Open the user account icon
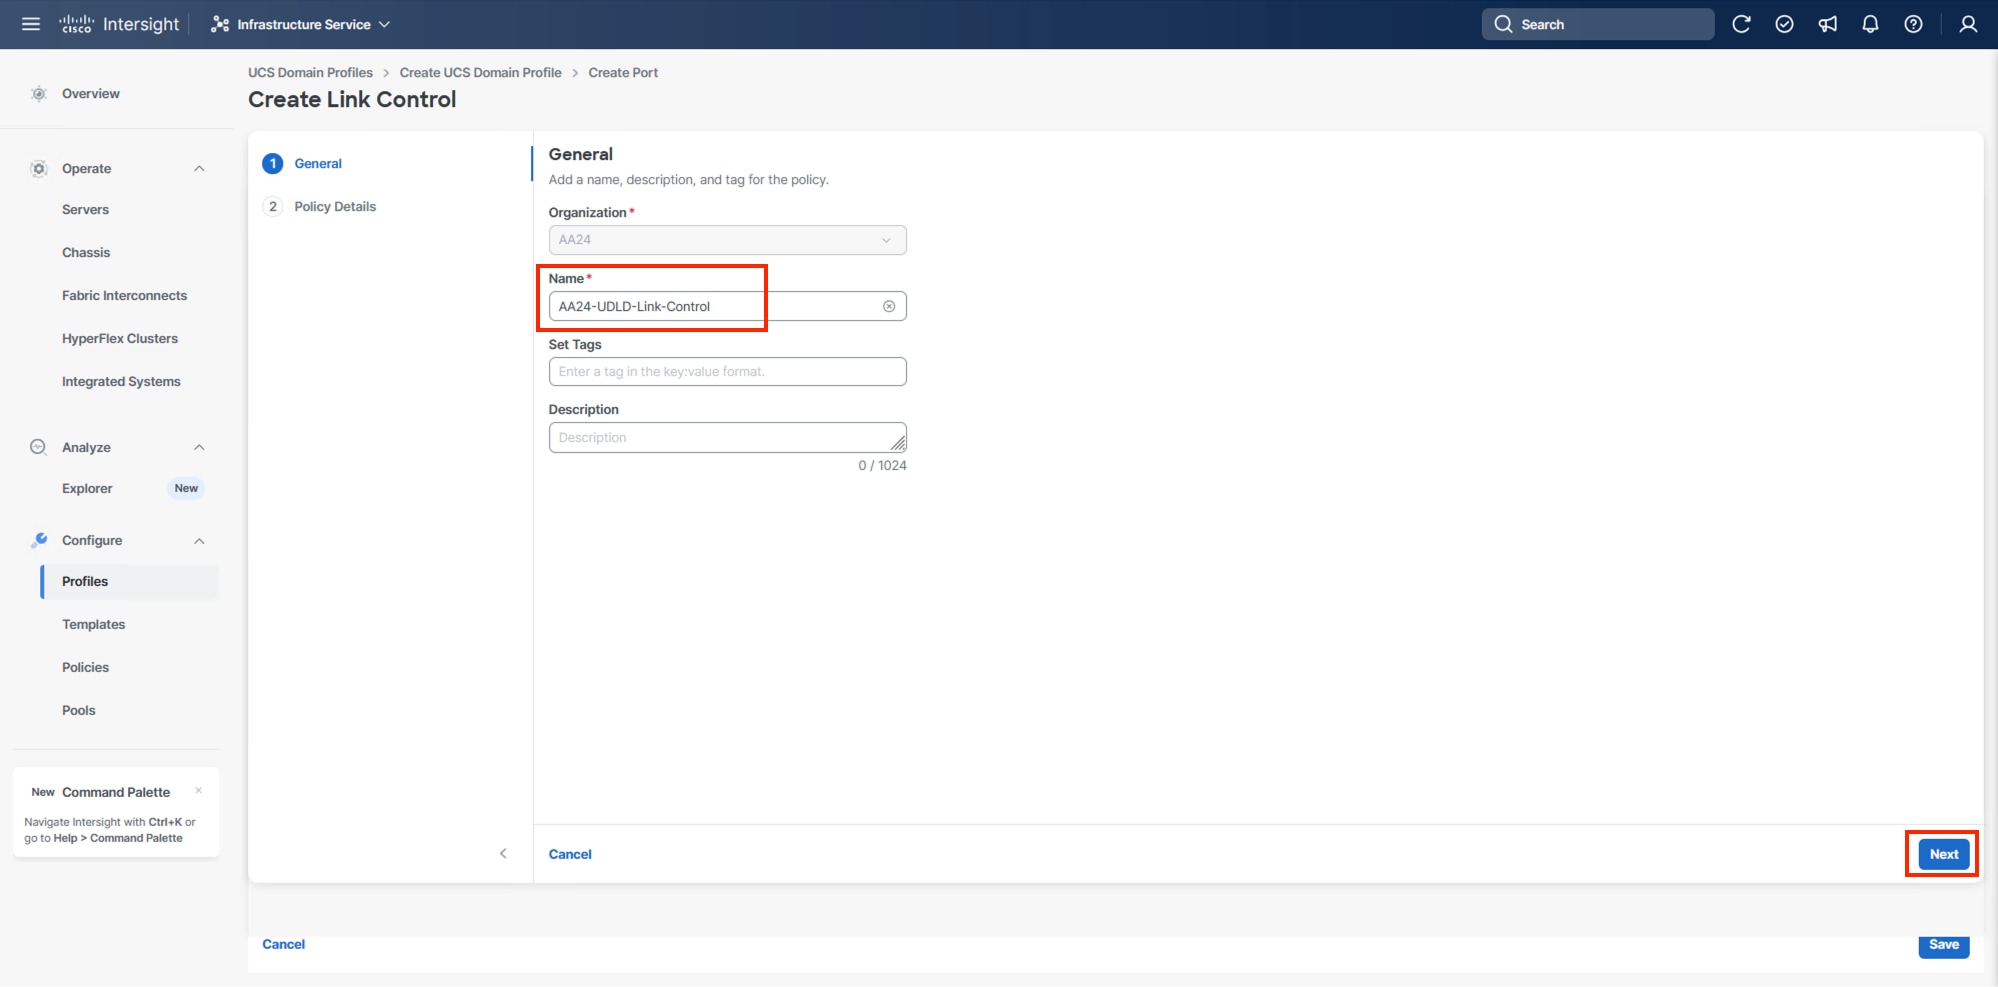Screen dimensions: 1998x987 click(x=1967, y=24)
